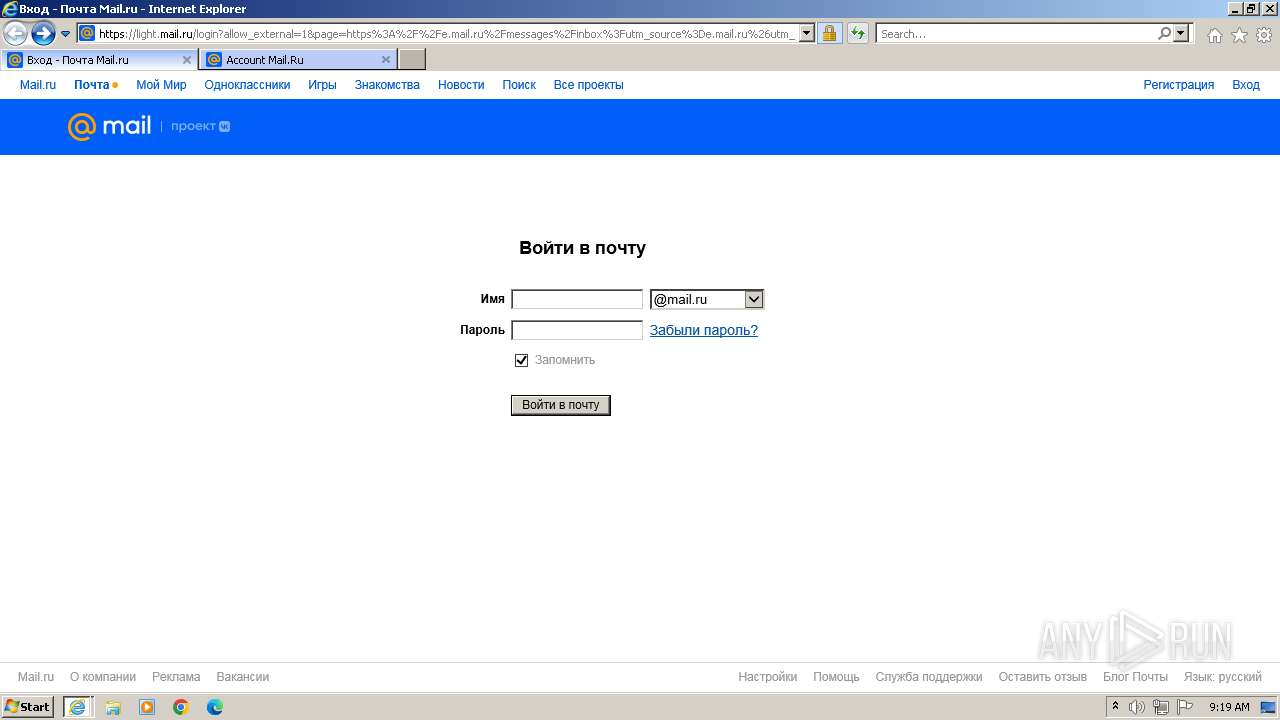Image resolution: width=1280 pixels, height=720 pixels.
Task: Open the Настройки footer link
Action: (x=768, y=677)
